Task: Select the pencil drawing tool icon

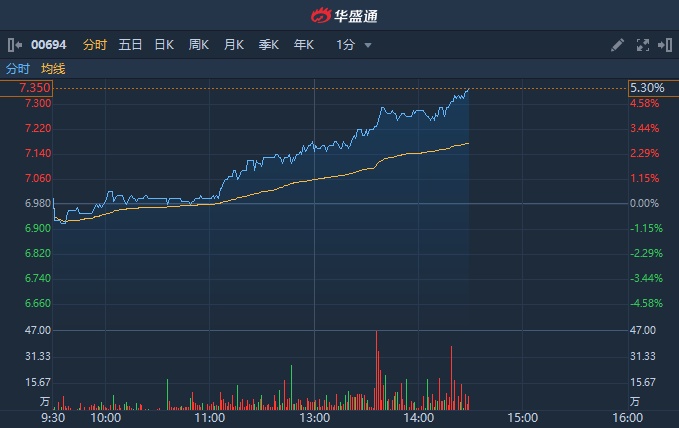Action: coord(617,45)
